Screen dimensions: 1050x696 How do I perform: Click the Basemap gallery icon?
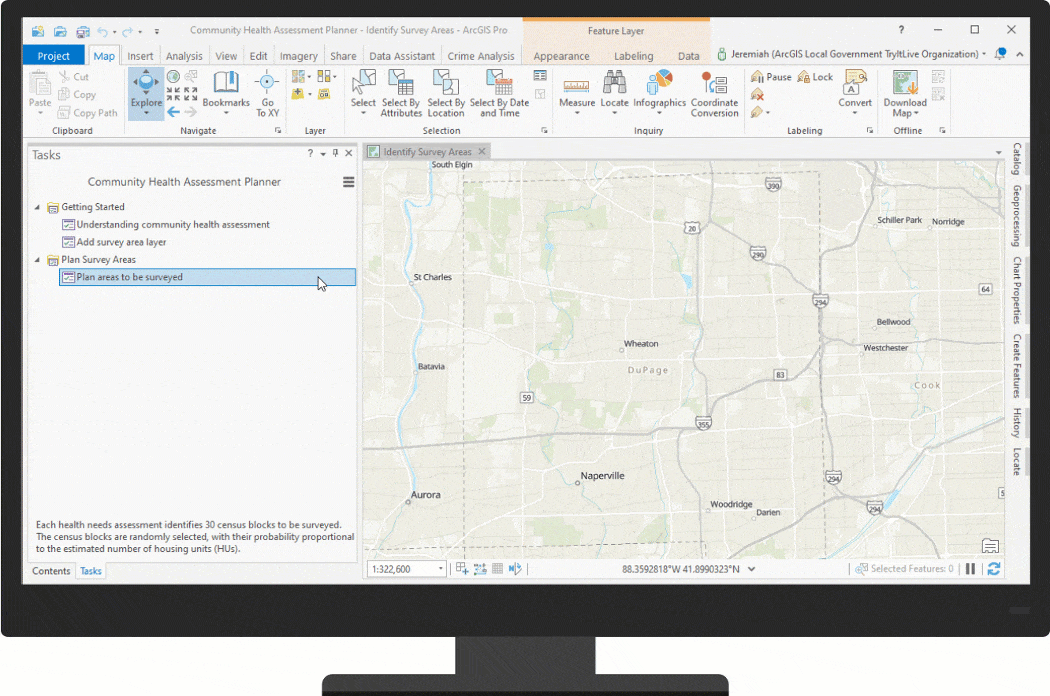pyautogui.click(x=299, y=76)
